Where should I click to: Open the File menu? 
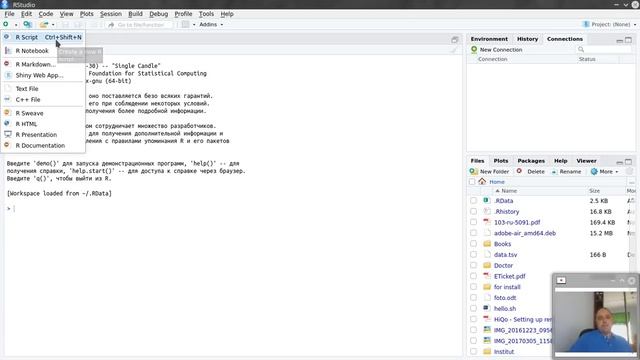[9, 14]
